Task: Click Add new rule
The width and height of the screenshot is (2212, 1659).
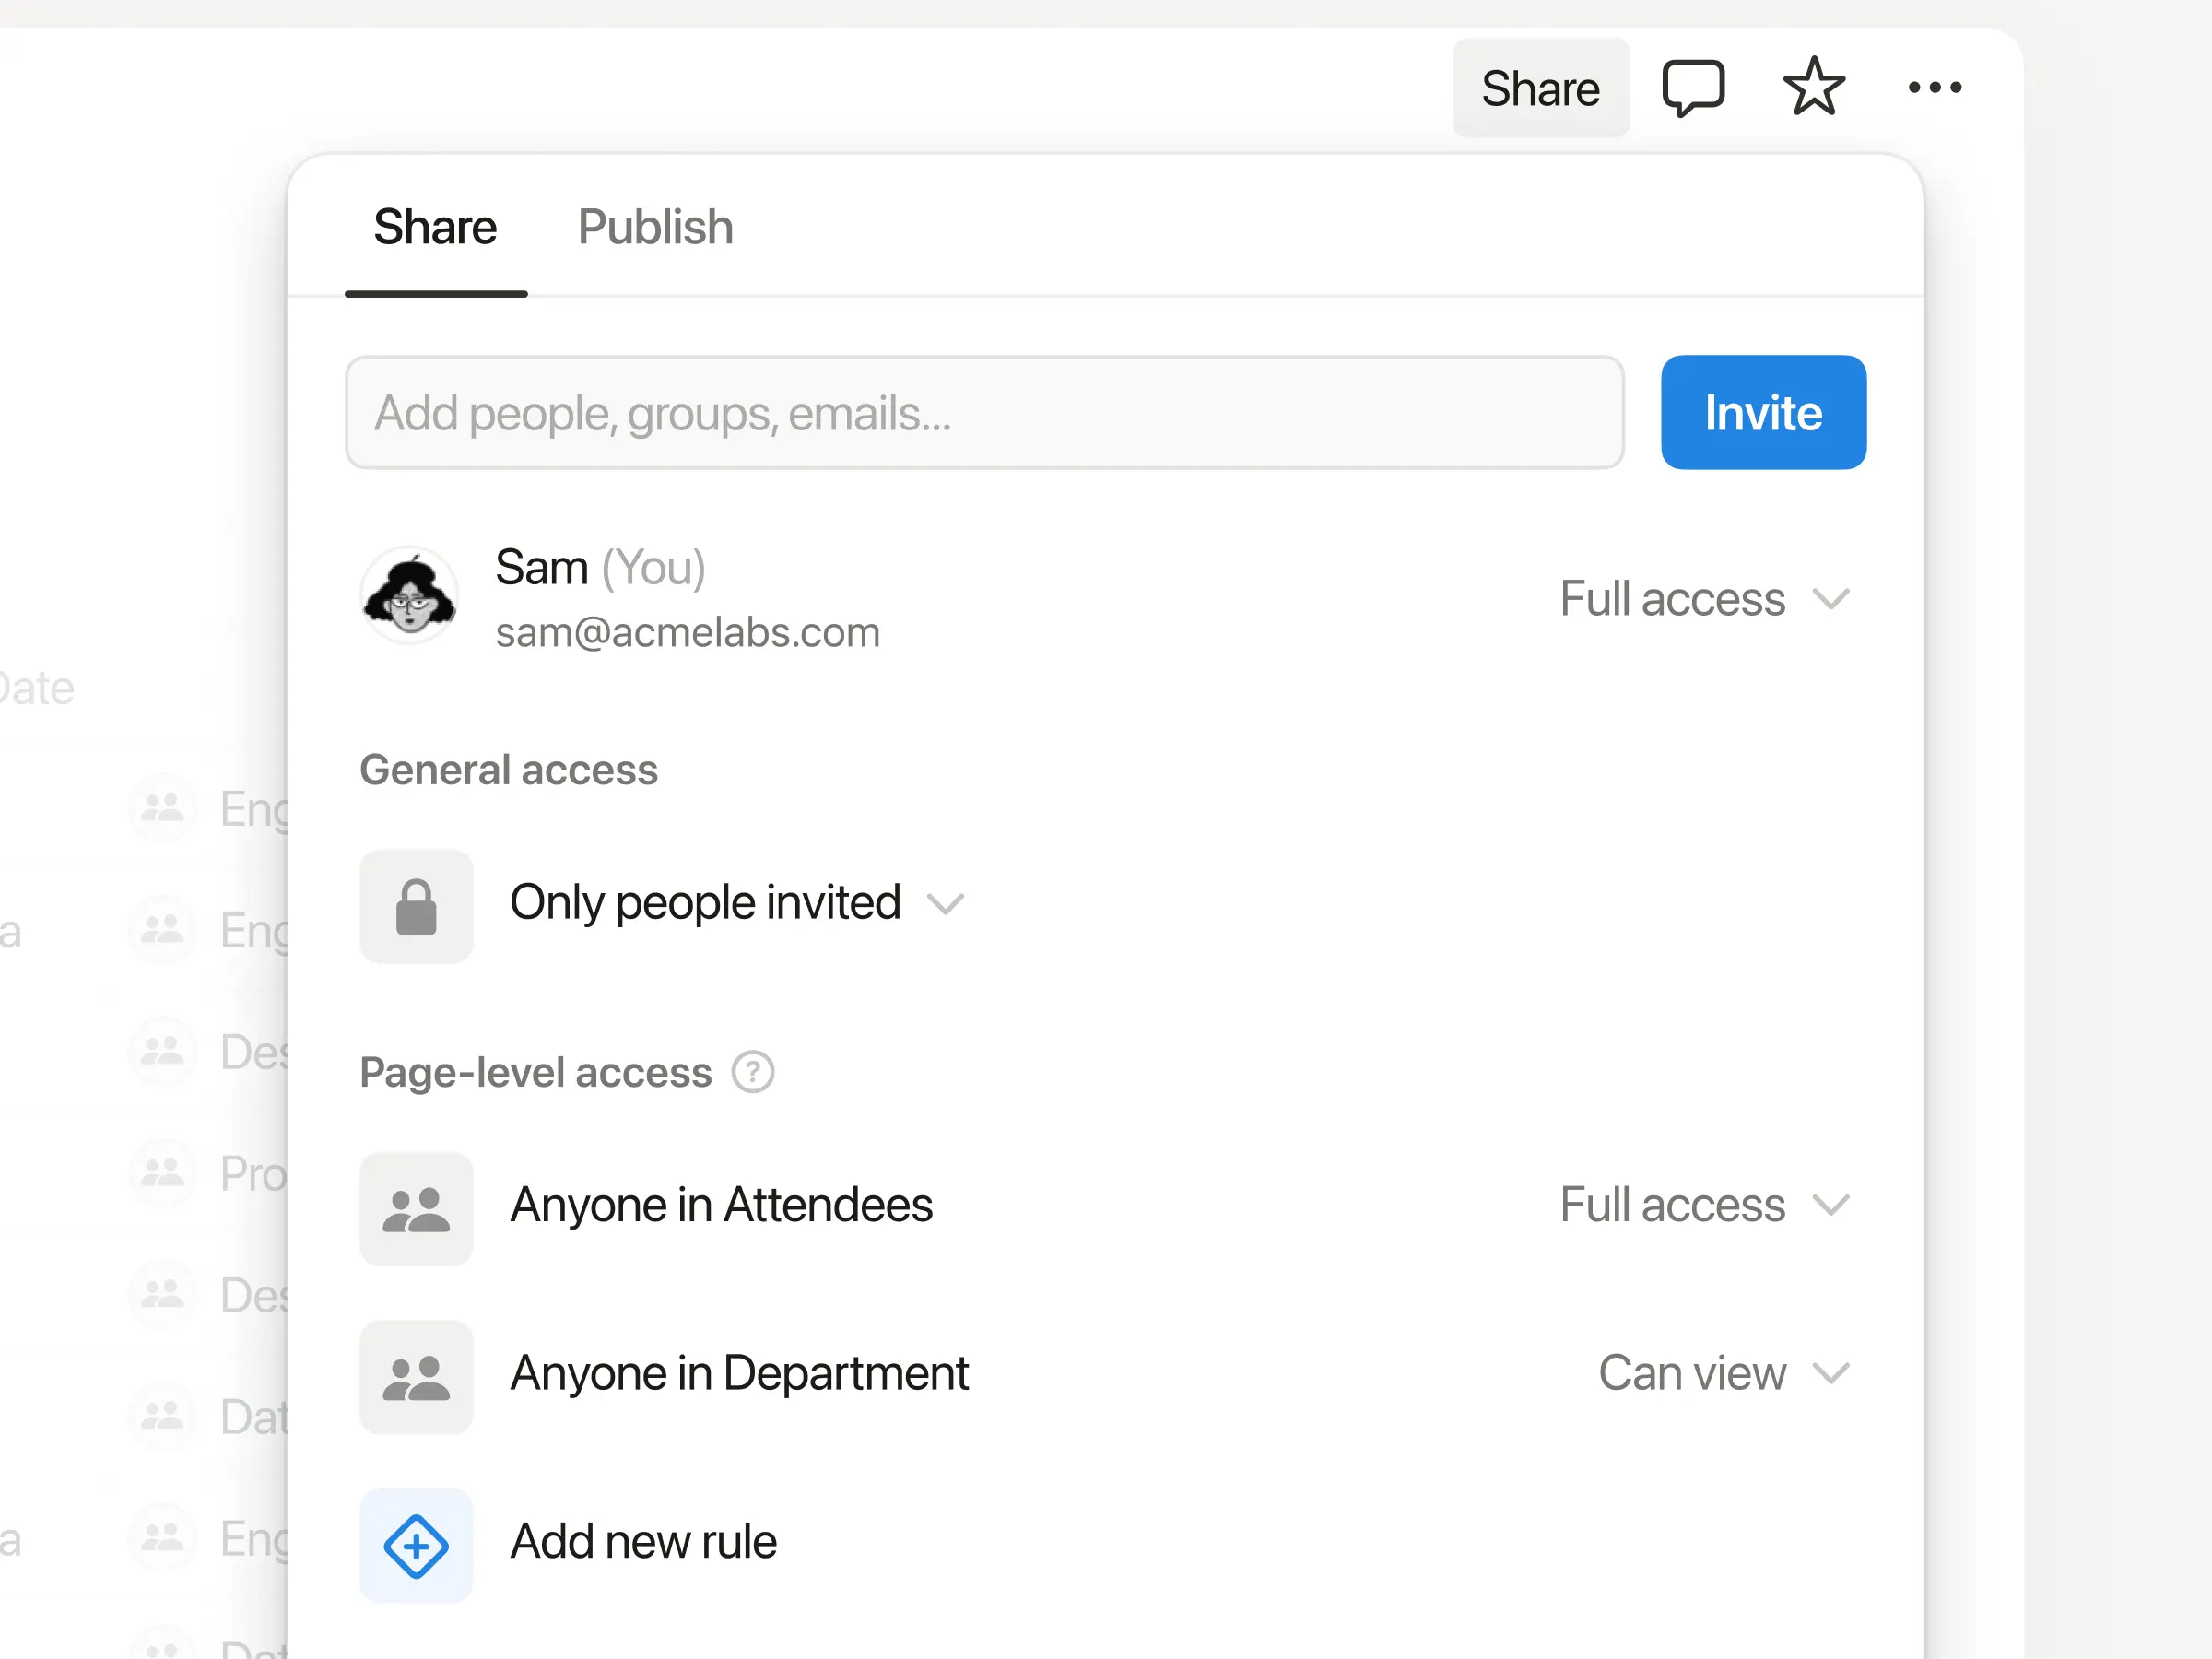Action: [x=643, y=1541]
